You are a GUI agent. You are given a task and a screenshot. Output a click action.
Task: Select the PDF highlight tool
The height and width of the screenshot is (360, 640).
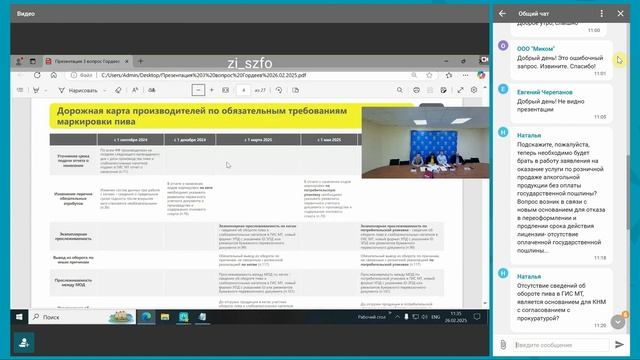click(36, 90)
